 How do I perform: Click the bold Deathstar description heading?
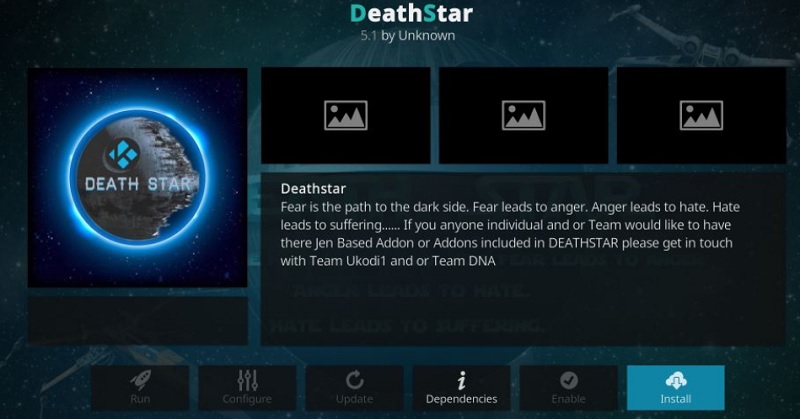point(313,189)
